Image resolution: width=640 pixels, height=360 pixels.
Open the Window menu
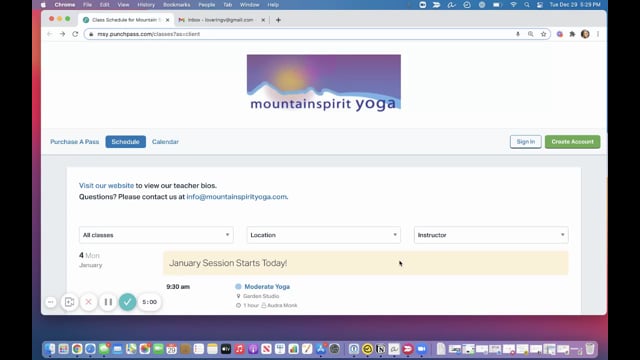[249, 4]
